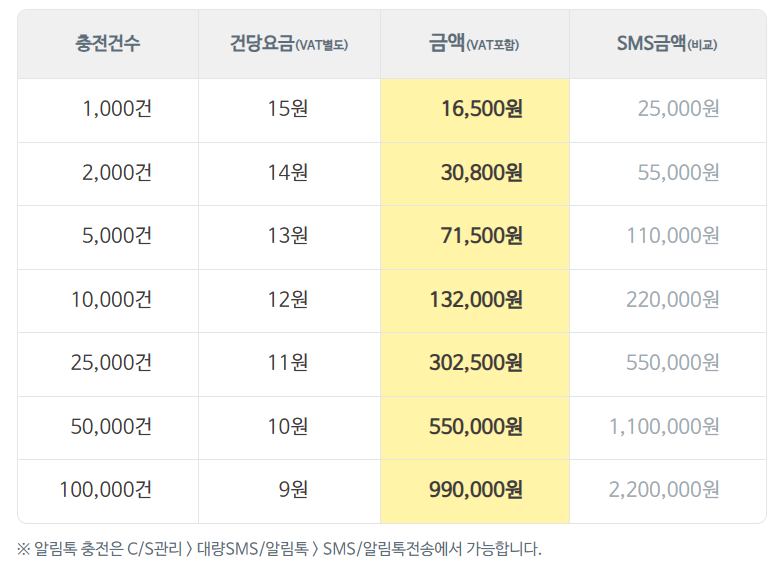Click the gray 2,200,000원 SMS price

coord(664,490)
